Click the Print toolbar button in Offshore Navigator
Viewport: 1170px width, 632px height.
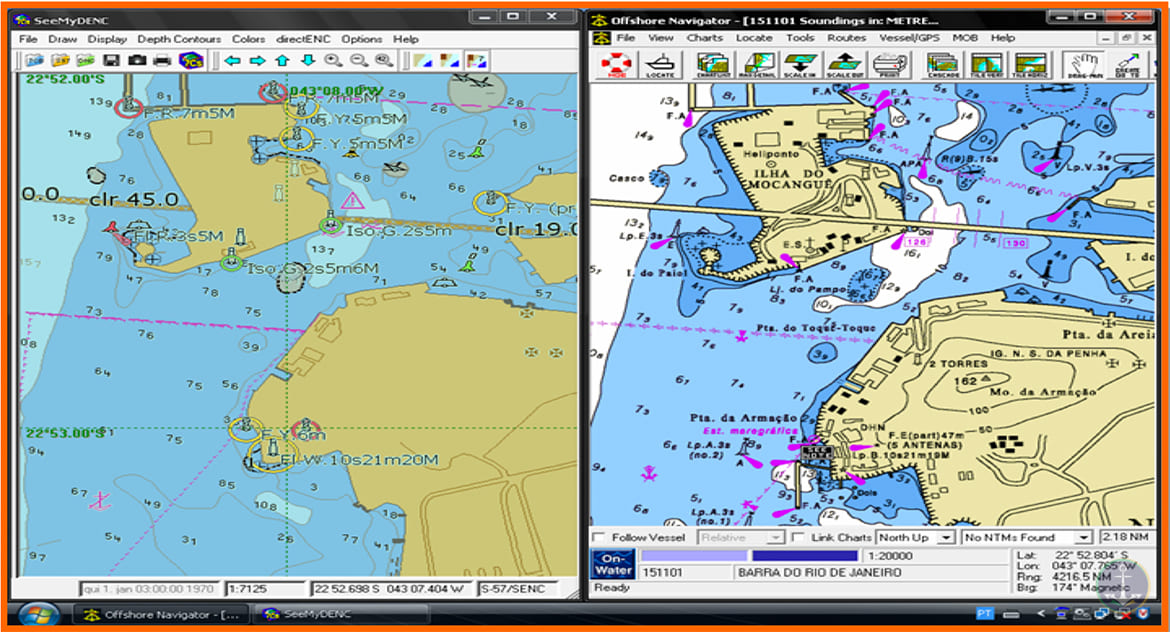(889, 65)
